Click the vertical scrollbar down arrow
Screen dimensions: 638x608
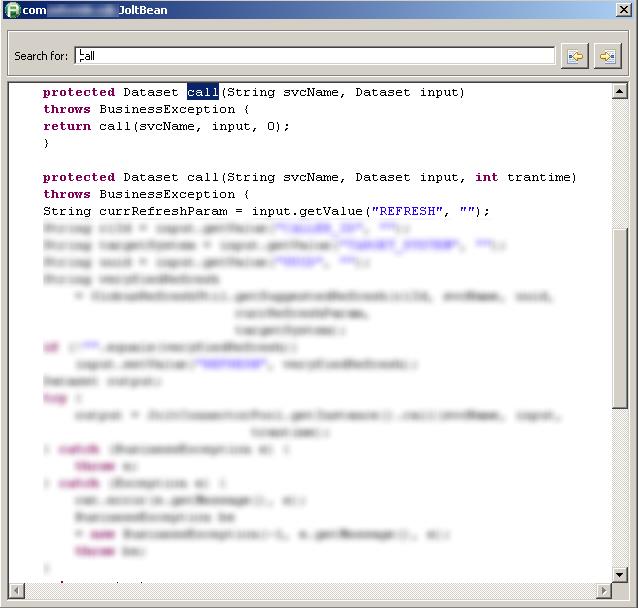[619, 575]
